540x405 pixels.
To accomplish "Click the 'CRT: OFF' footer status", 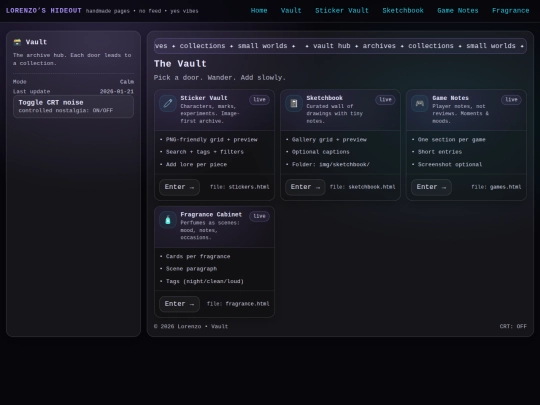I will click(513, 326).
